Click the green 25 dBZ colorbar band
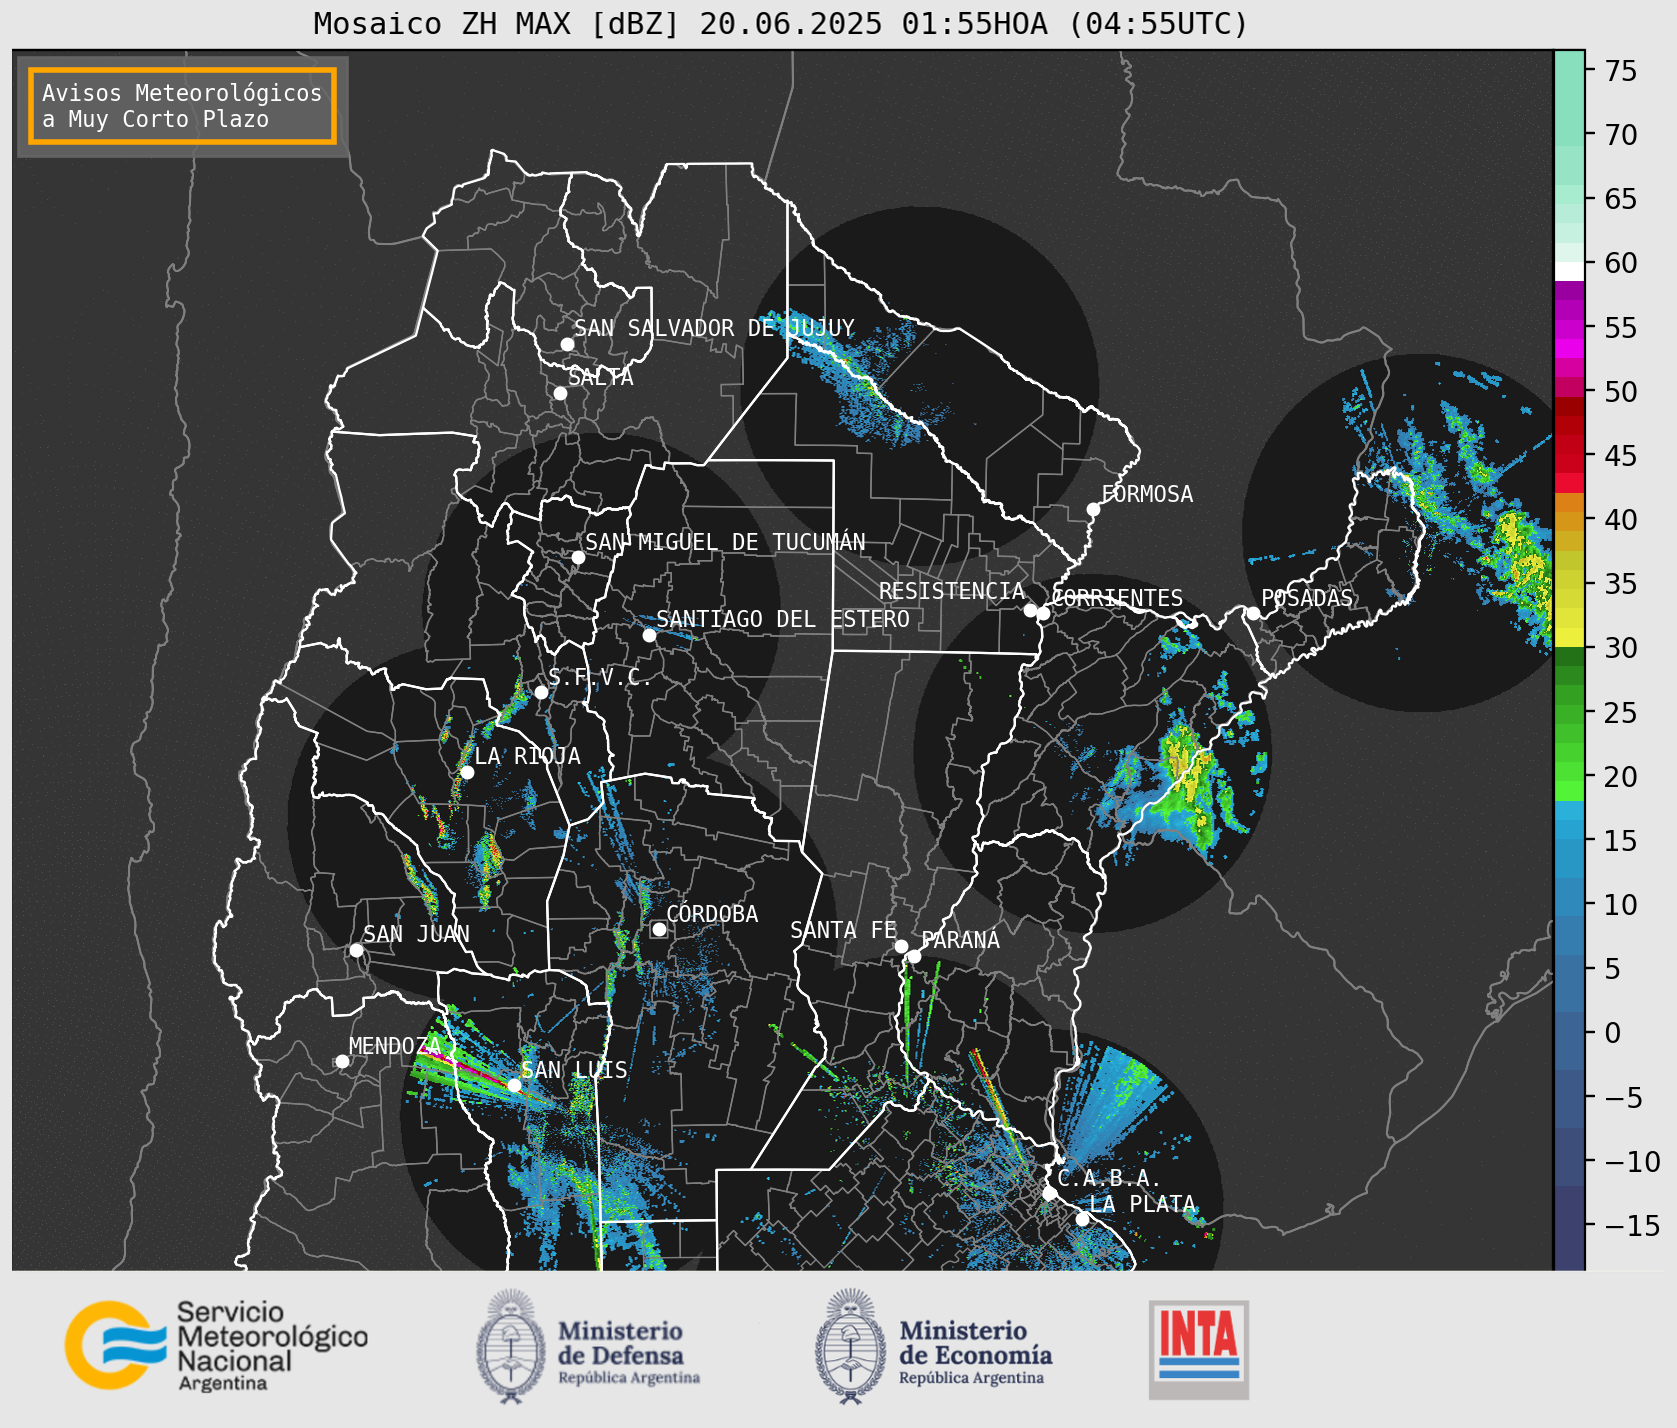The height and width of the screenshot is (1428, 1677). click(1569, 713)
